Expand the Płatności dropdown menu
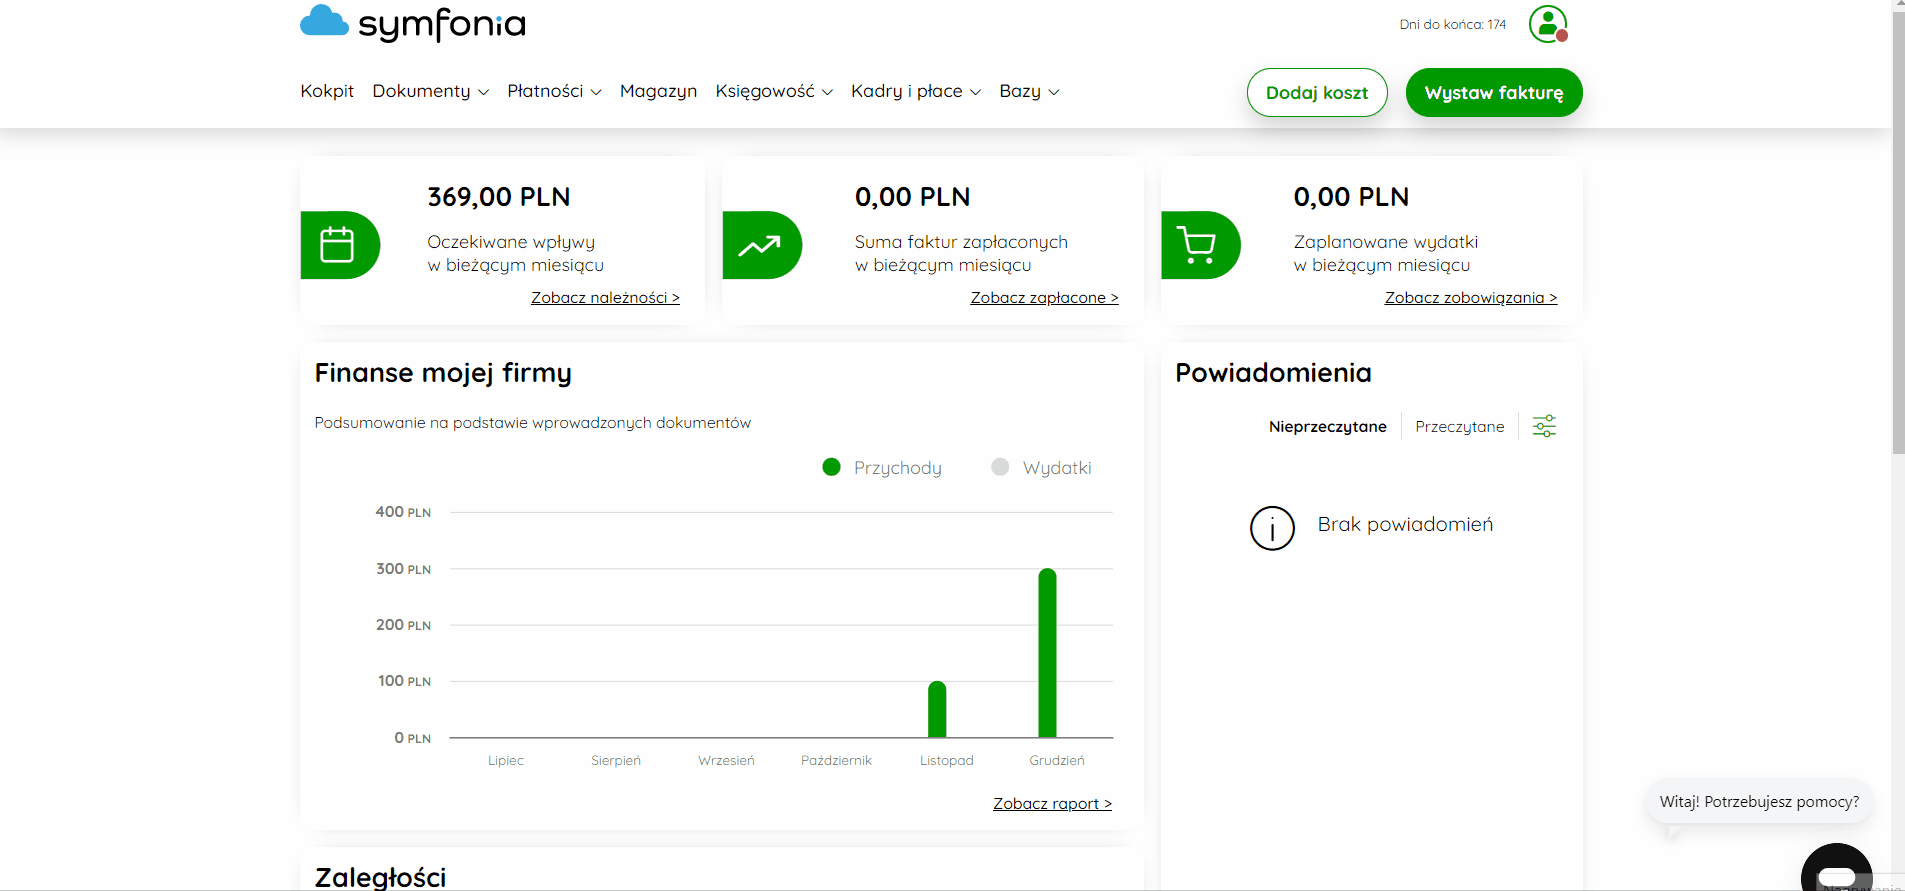The image size is (1905, 891). 554,91
